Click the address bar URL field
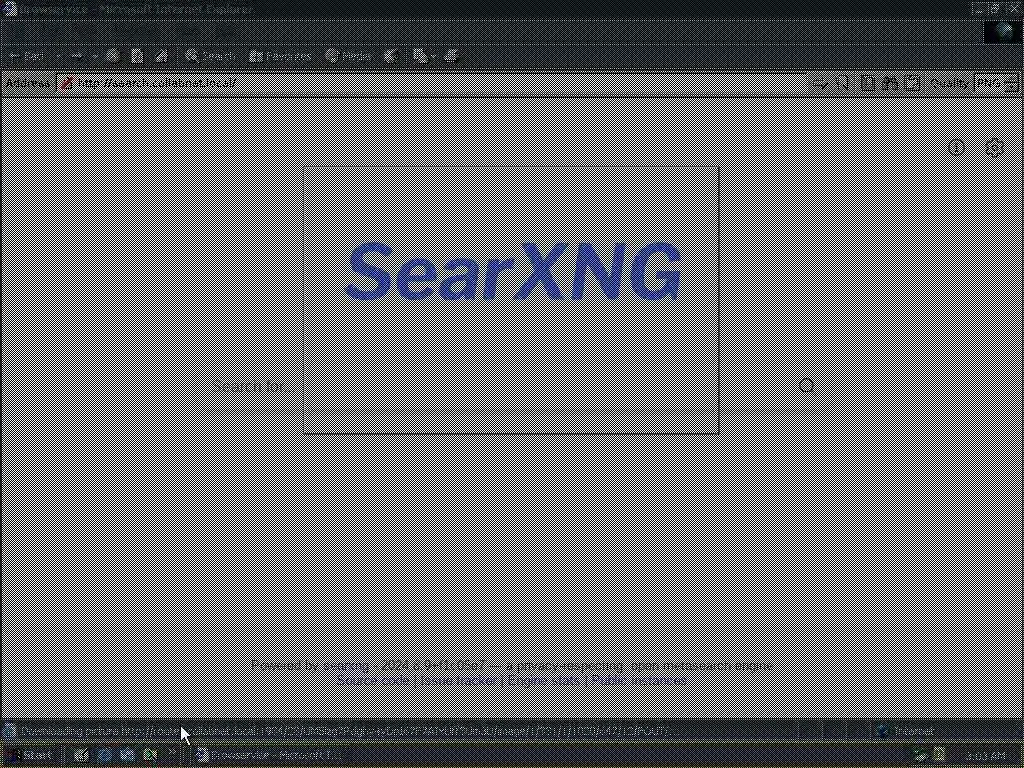1024x768 pixels. [431, 83]
